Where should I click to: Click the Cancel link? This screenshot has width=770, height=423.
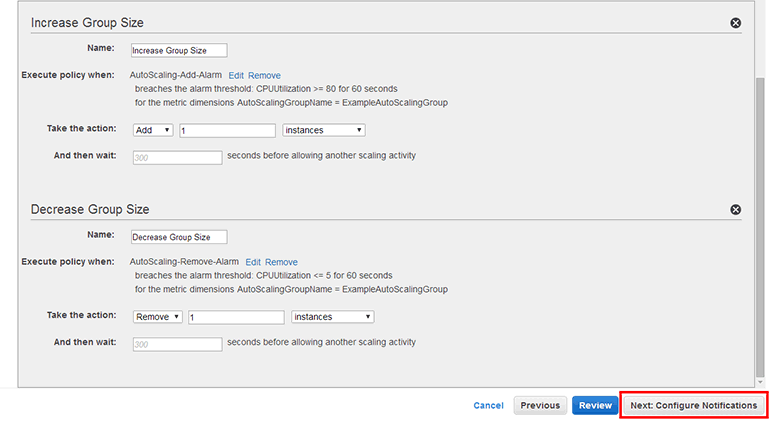click(488, 406)
